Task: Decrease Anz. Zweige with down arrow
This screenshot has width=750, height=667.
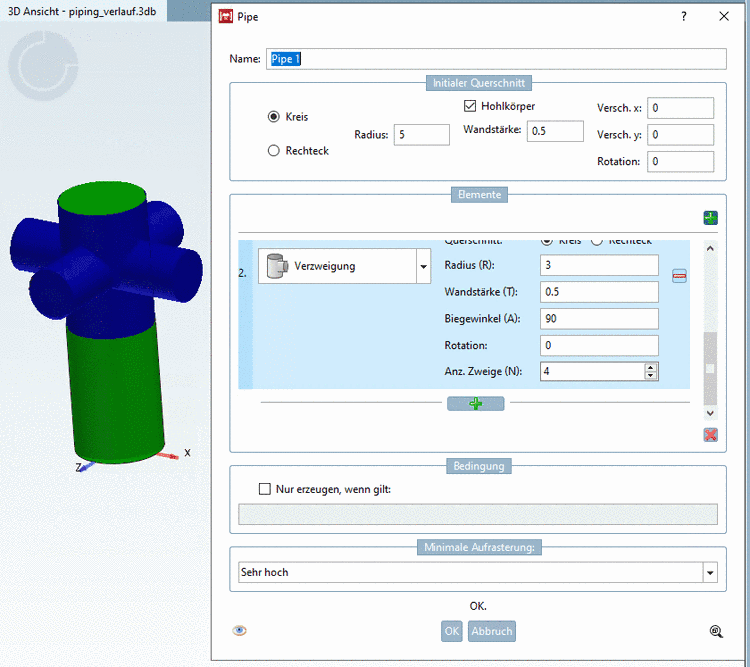Action: tap(650, 376)
